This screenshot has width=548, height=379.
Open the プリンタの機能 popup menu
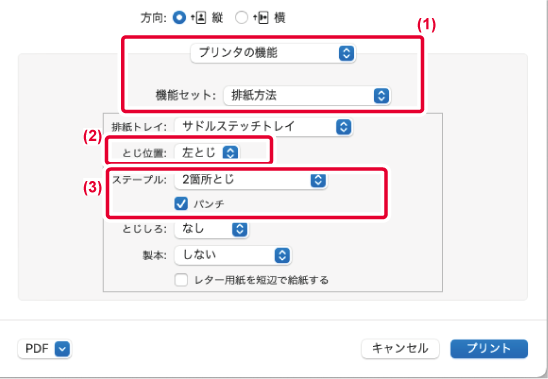click(x=273, y=53)
